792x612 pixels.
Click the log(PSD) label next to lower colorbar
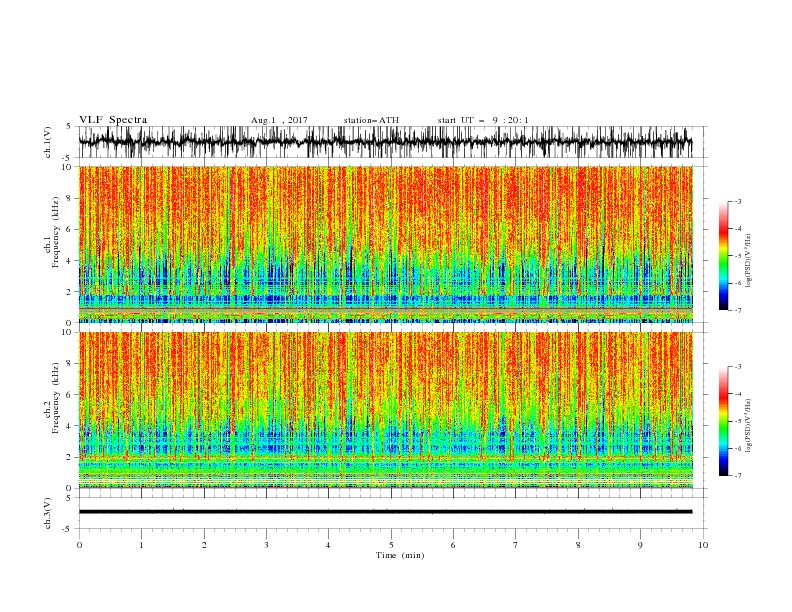click(749, 425)
